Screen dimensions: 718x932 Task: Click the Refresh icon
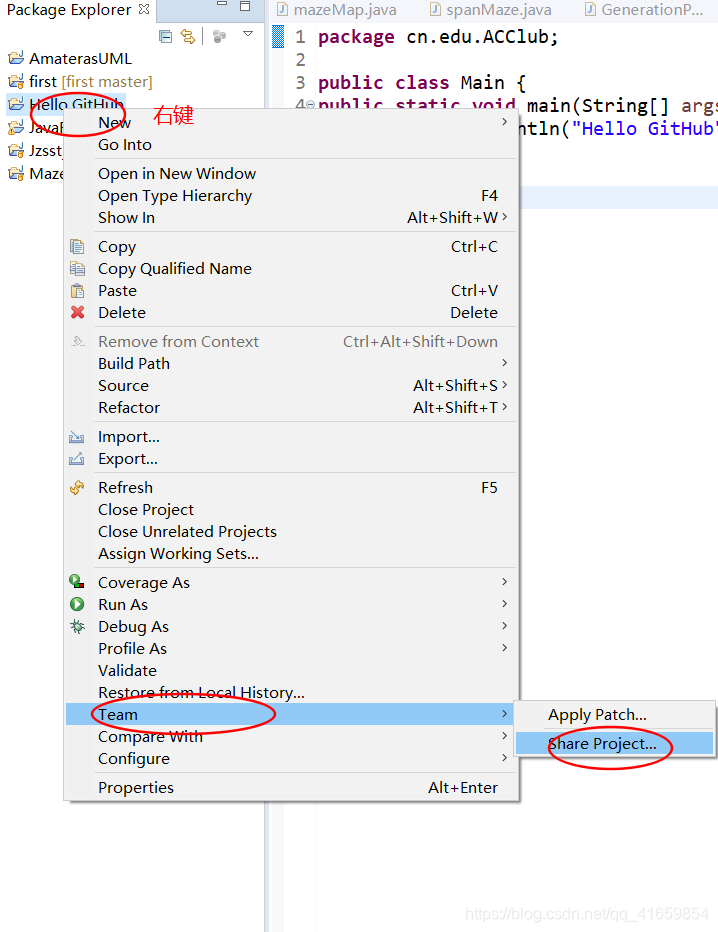pyautogui.click(x=77, y=487)
